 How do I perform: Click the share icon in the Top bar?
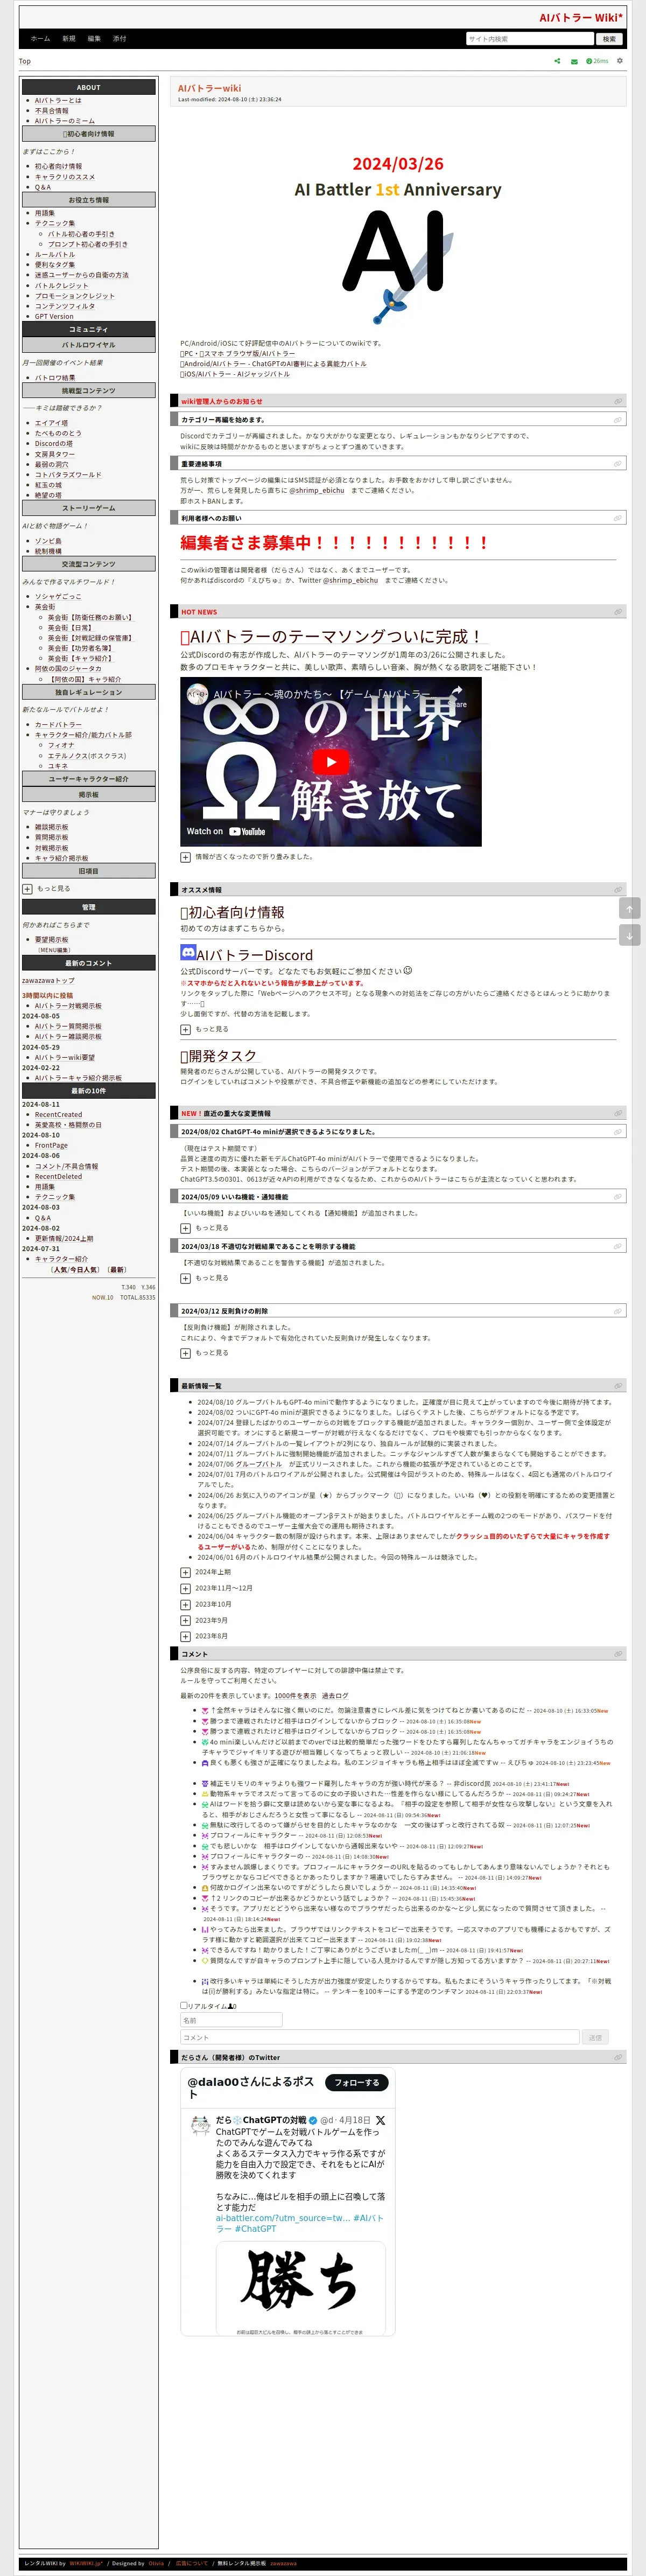coord(557,61)
